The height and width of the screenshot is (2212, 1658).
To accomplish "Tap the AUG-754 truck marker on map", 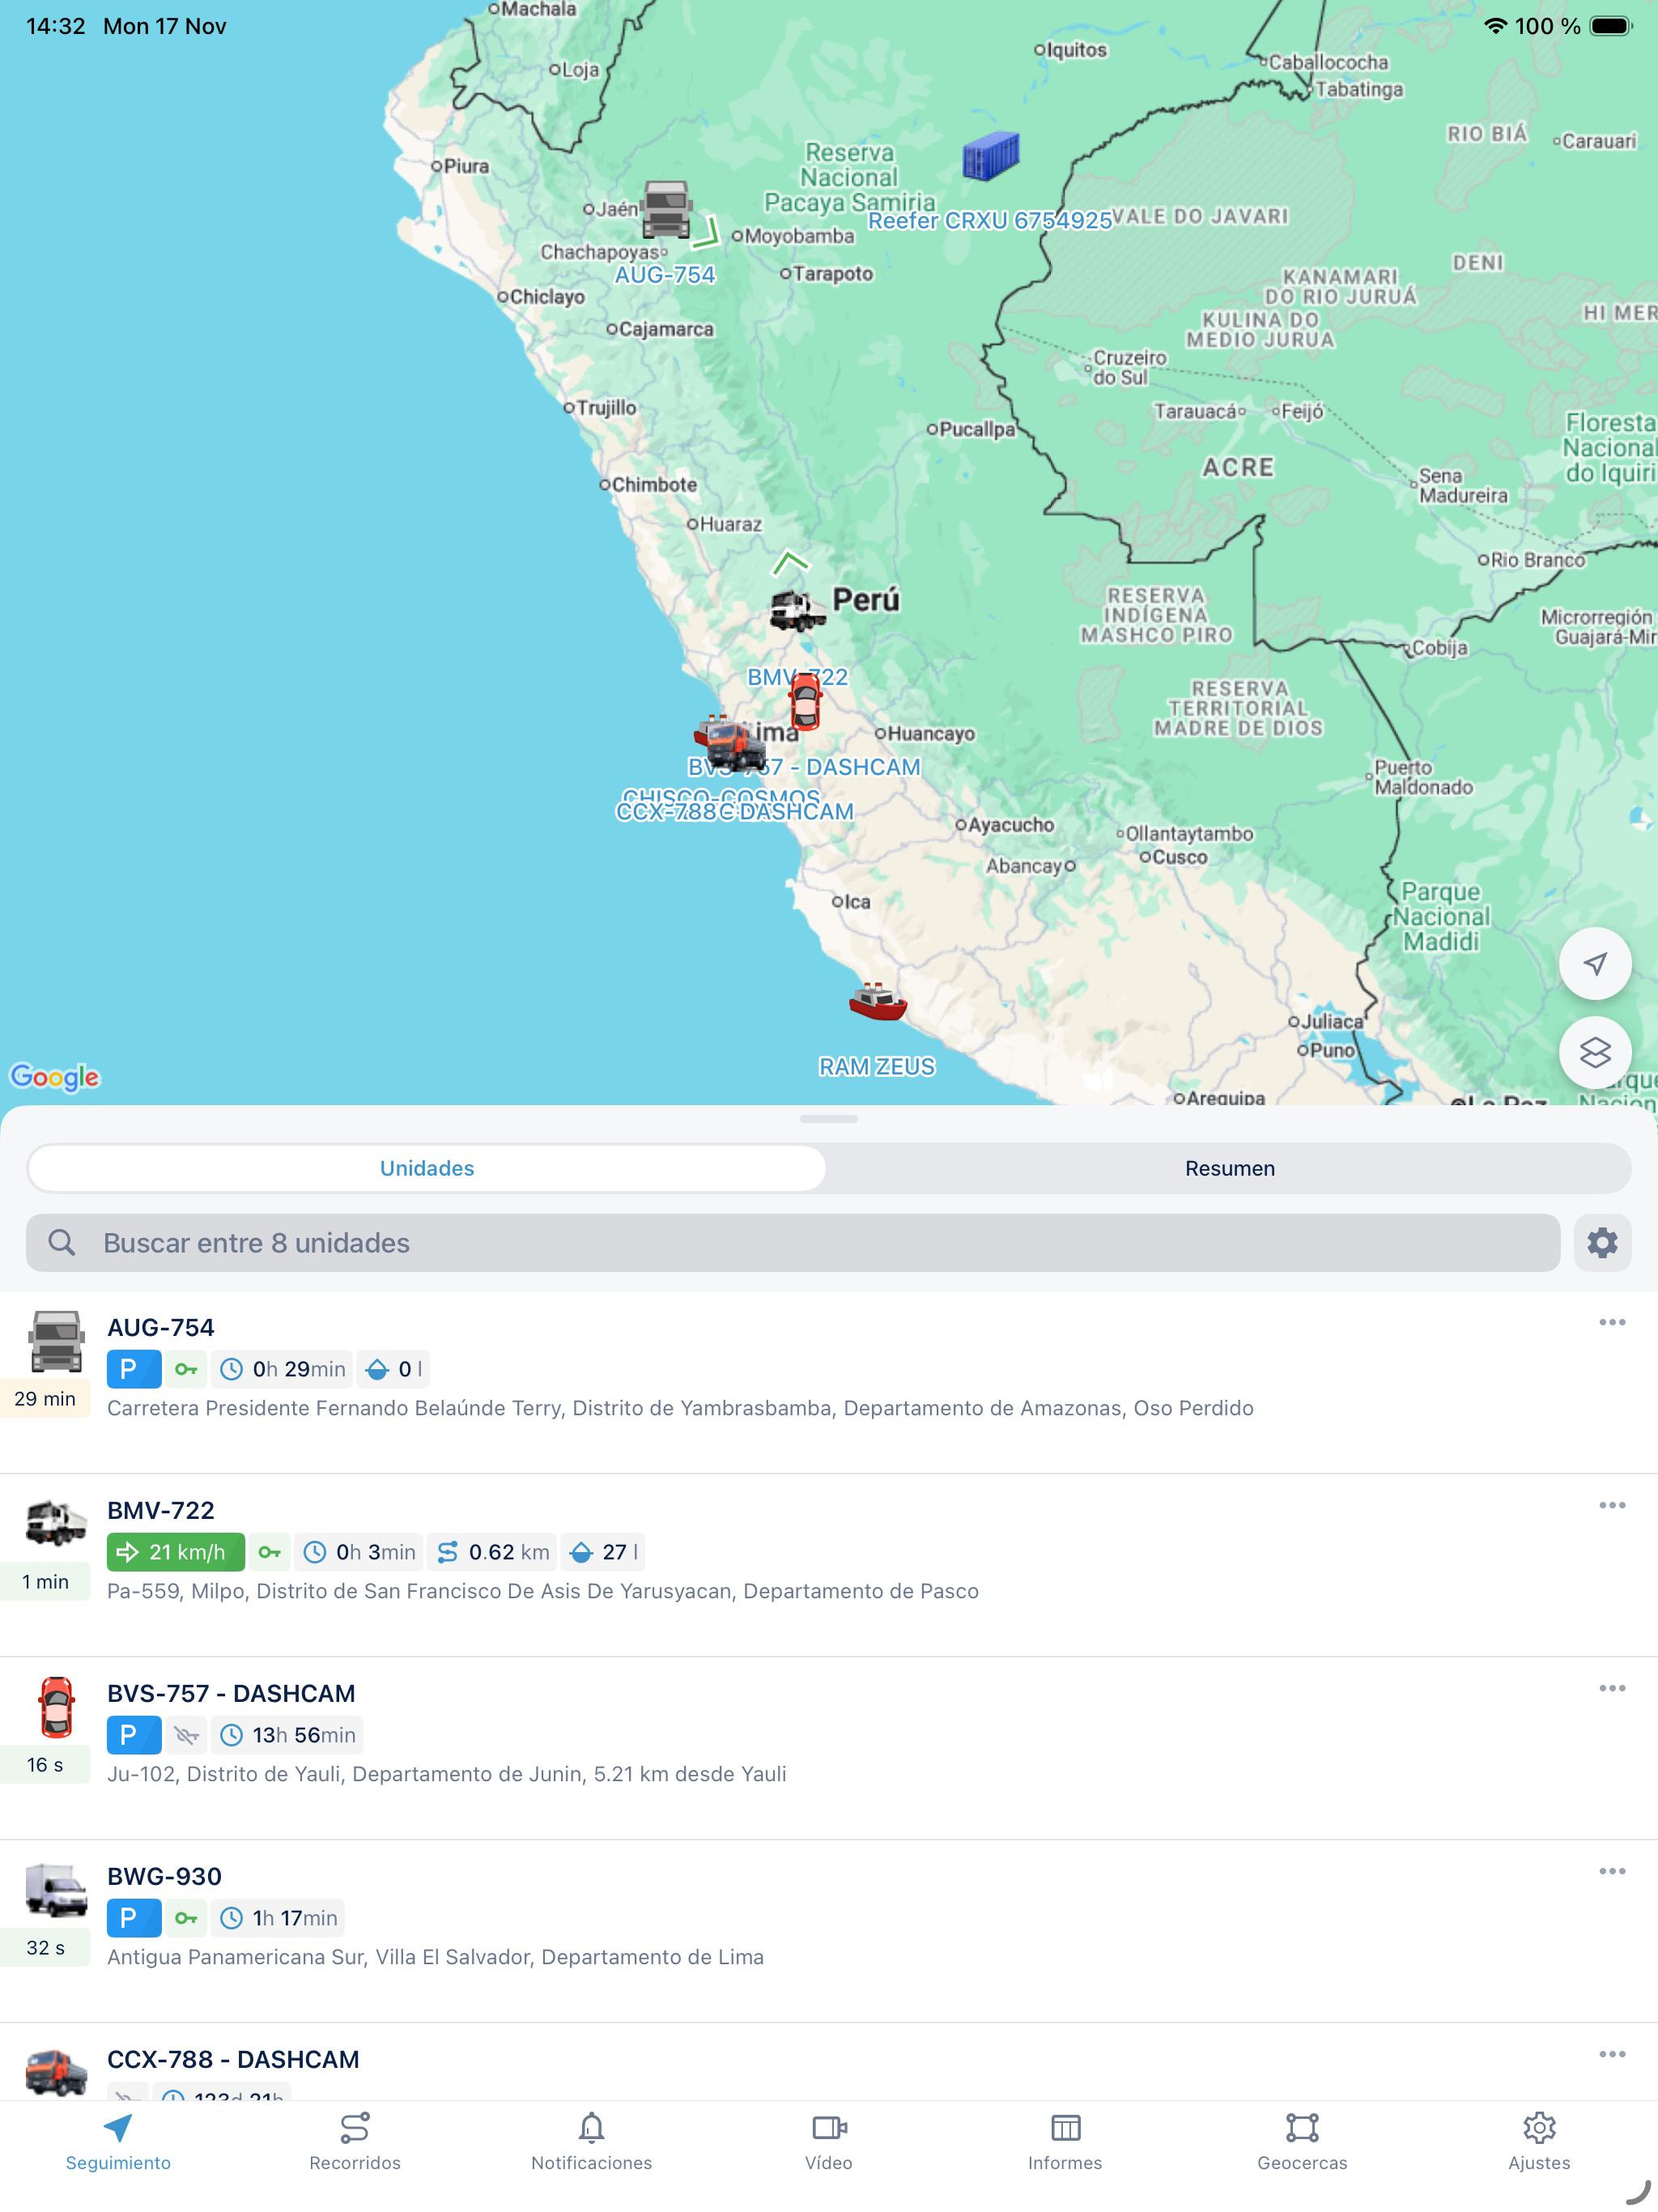I will (666, 209).
